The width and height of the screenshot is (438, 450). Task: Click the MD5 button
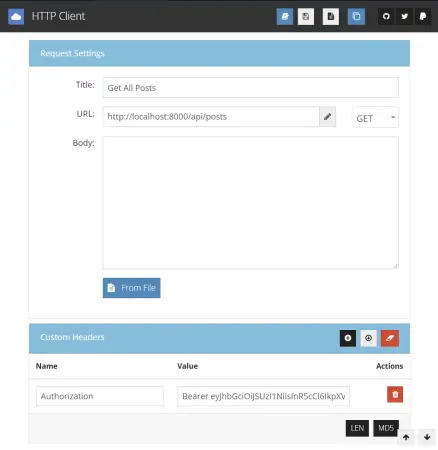click(x=386, y=428)
